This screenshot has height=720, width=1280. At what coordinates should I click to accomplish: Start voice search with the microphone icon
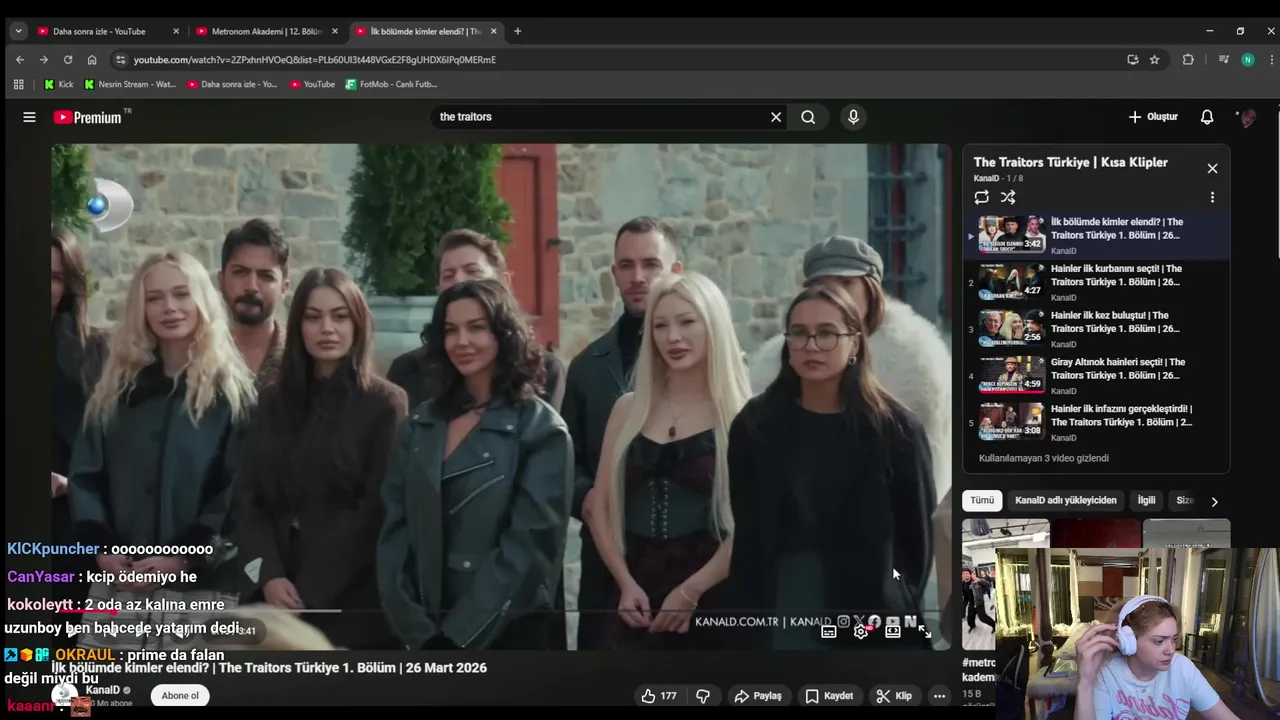pos(853,117)
